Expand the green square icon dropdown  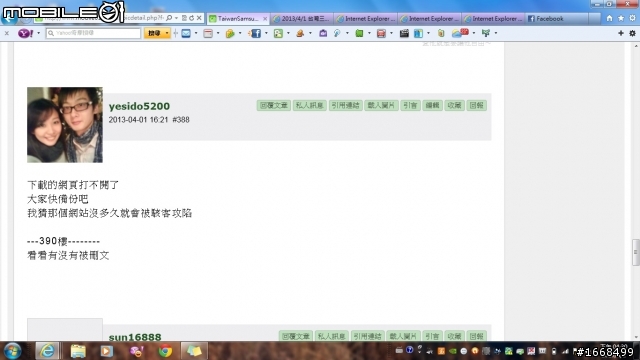369,33
